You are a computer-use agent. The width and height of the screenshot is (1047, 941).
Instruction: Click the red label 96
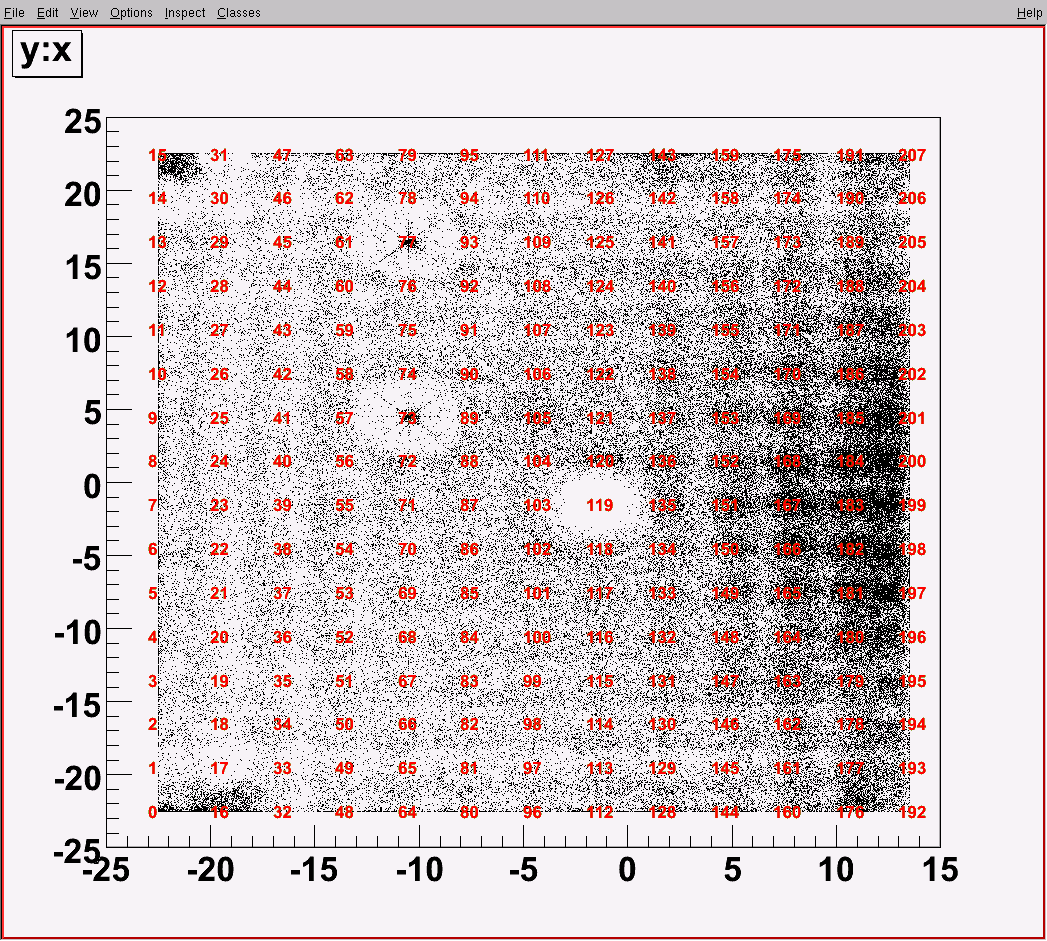(532, 813)
